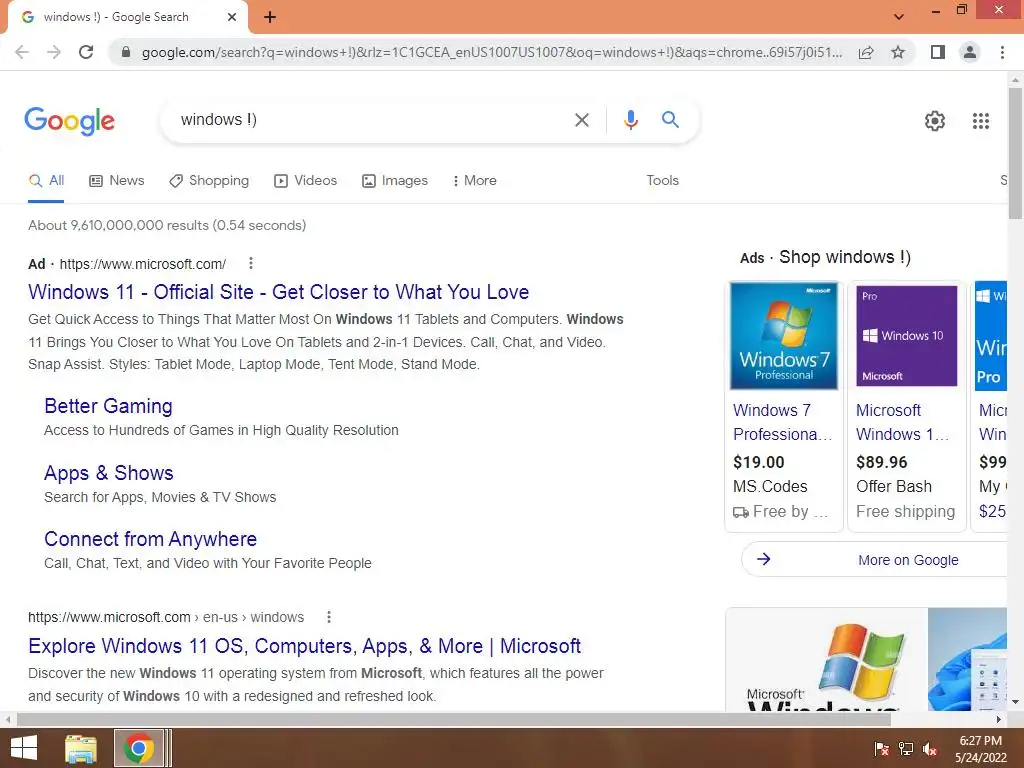Open Google quick settings gear
The height and width of the screenshot is (768, 1024).
pyautogui.click(x=935, y=121)
